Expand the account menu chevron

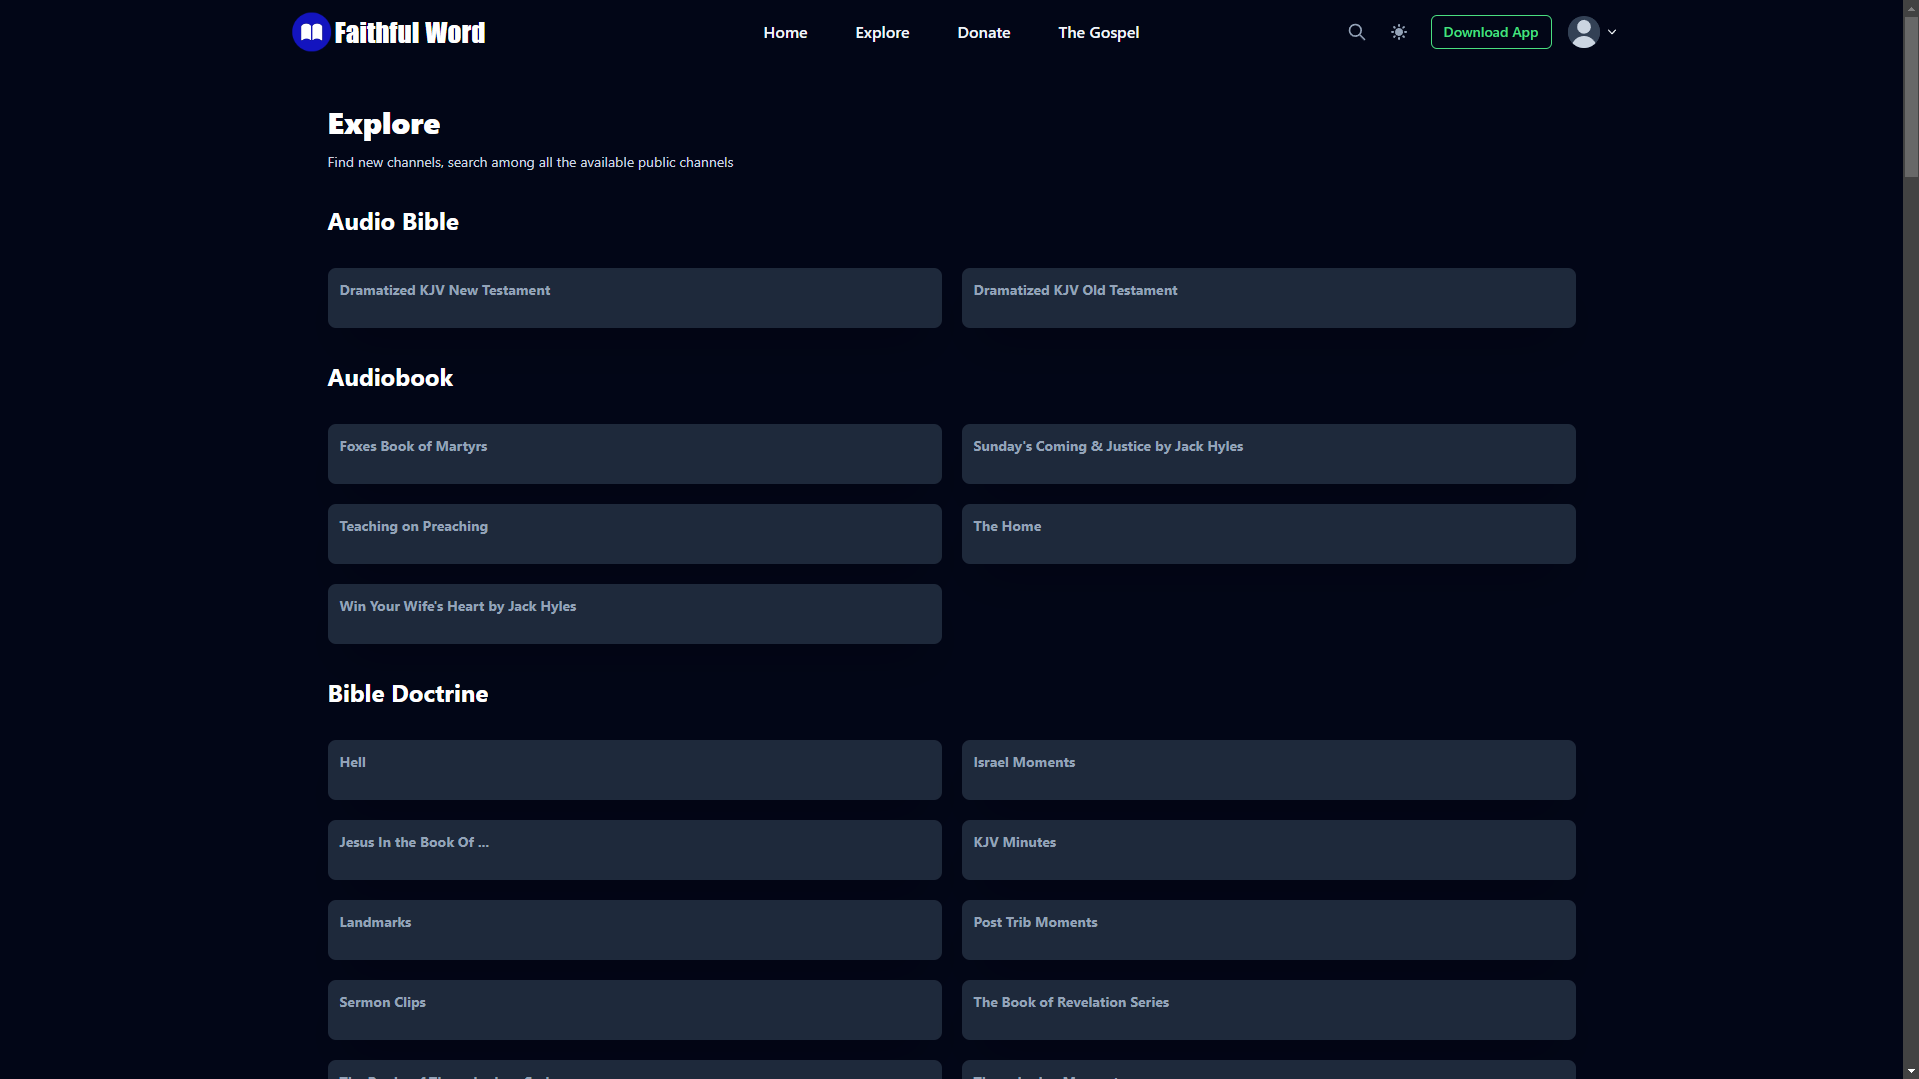[x=1611, y=32]
